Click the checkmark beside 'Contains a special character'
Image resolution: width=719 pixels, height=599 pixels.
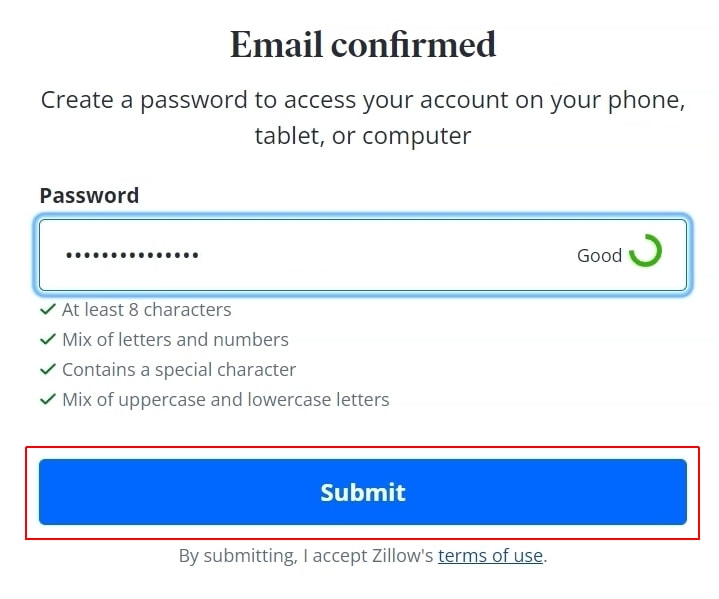click(47, 370)
